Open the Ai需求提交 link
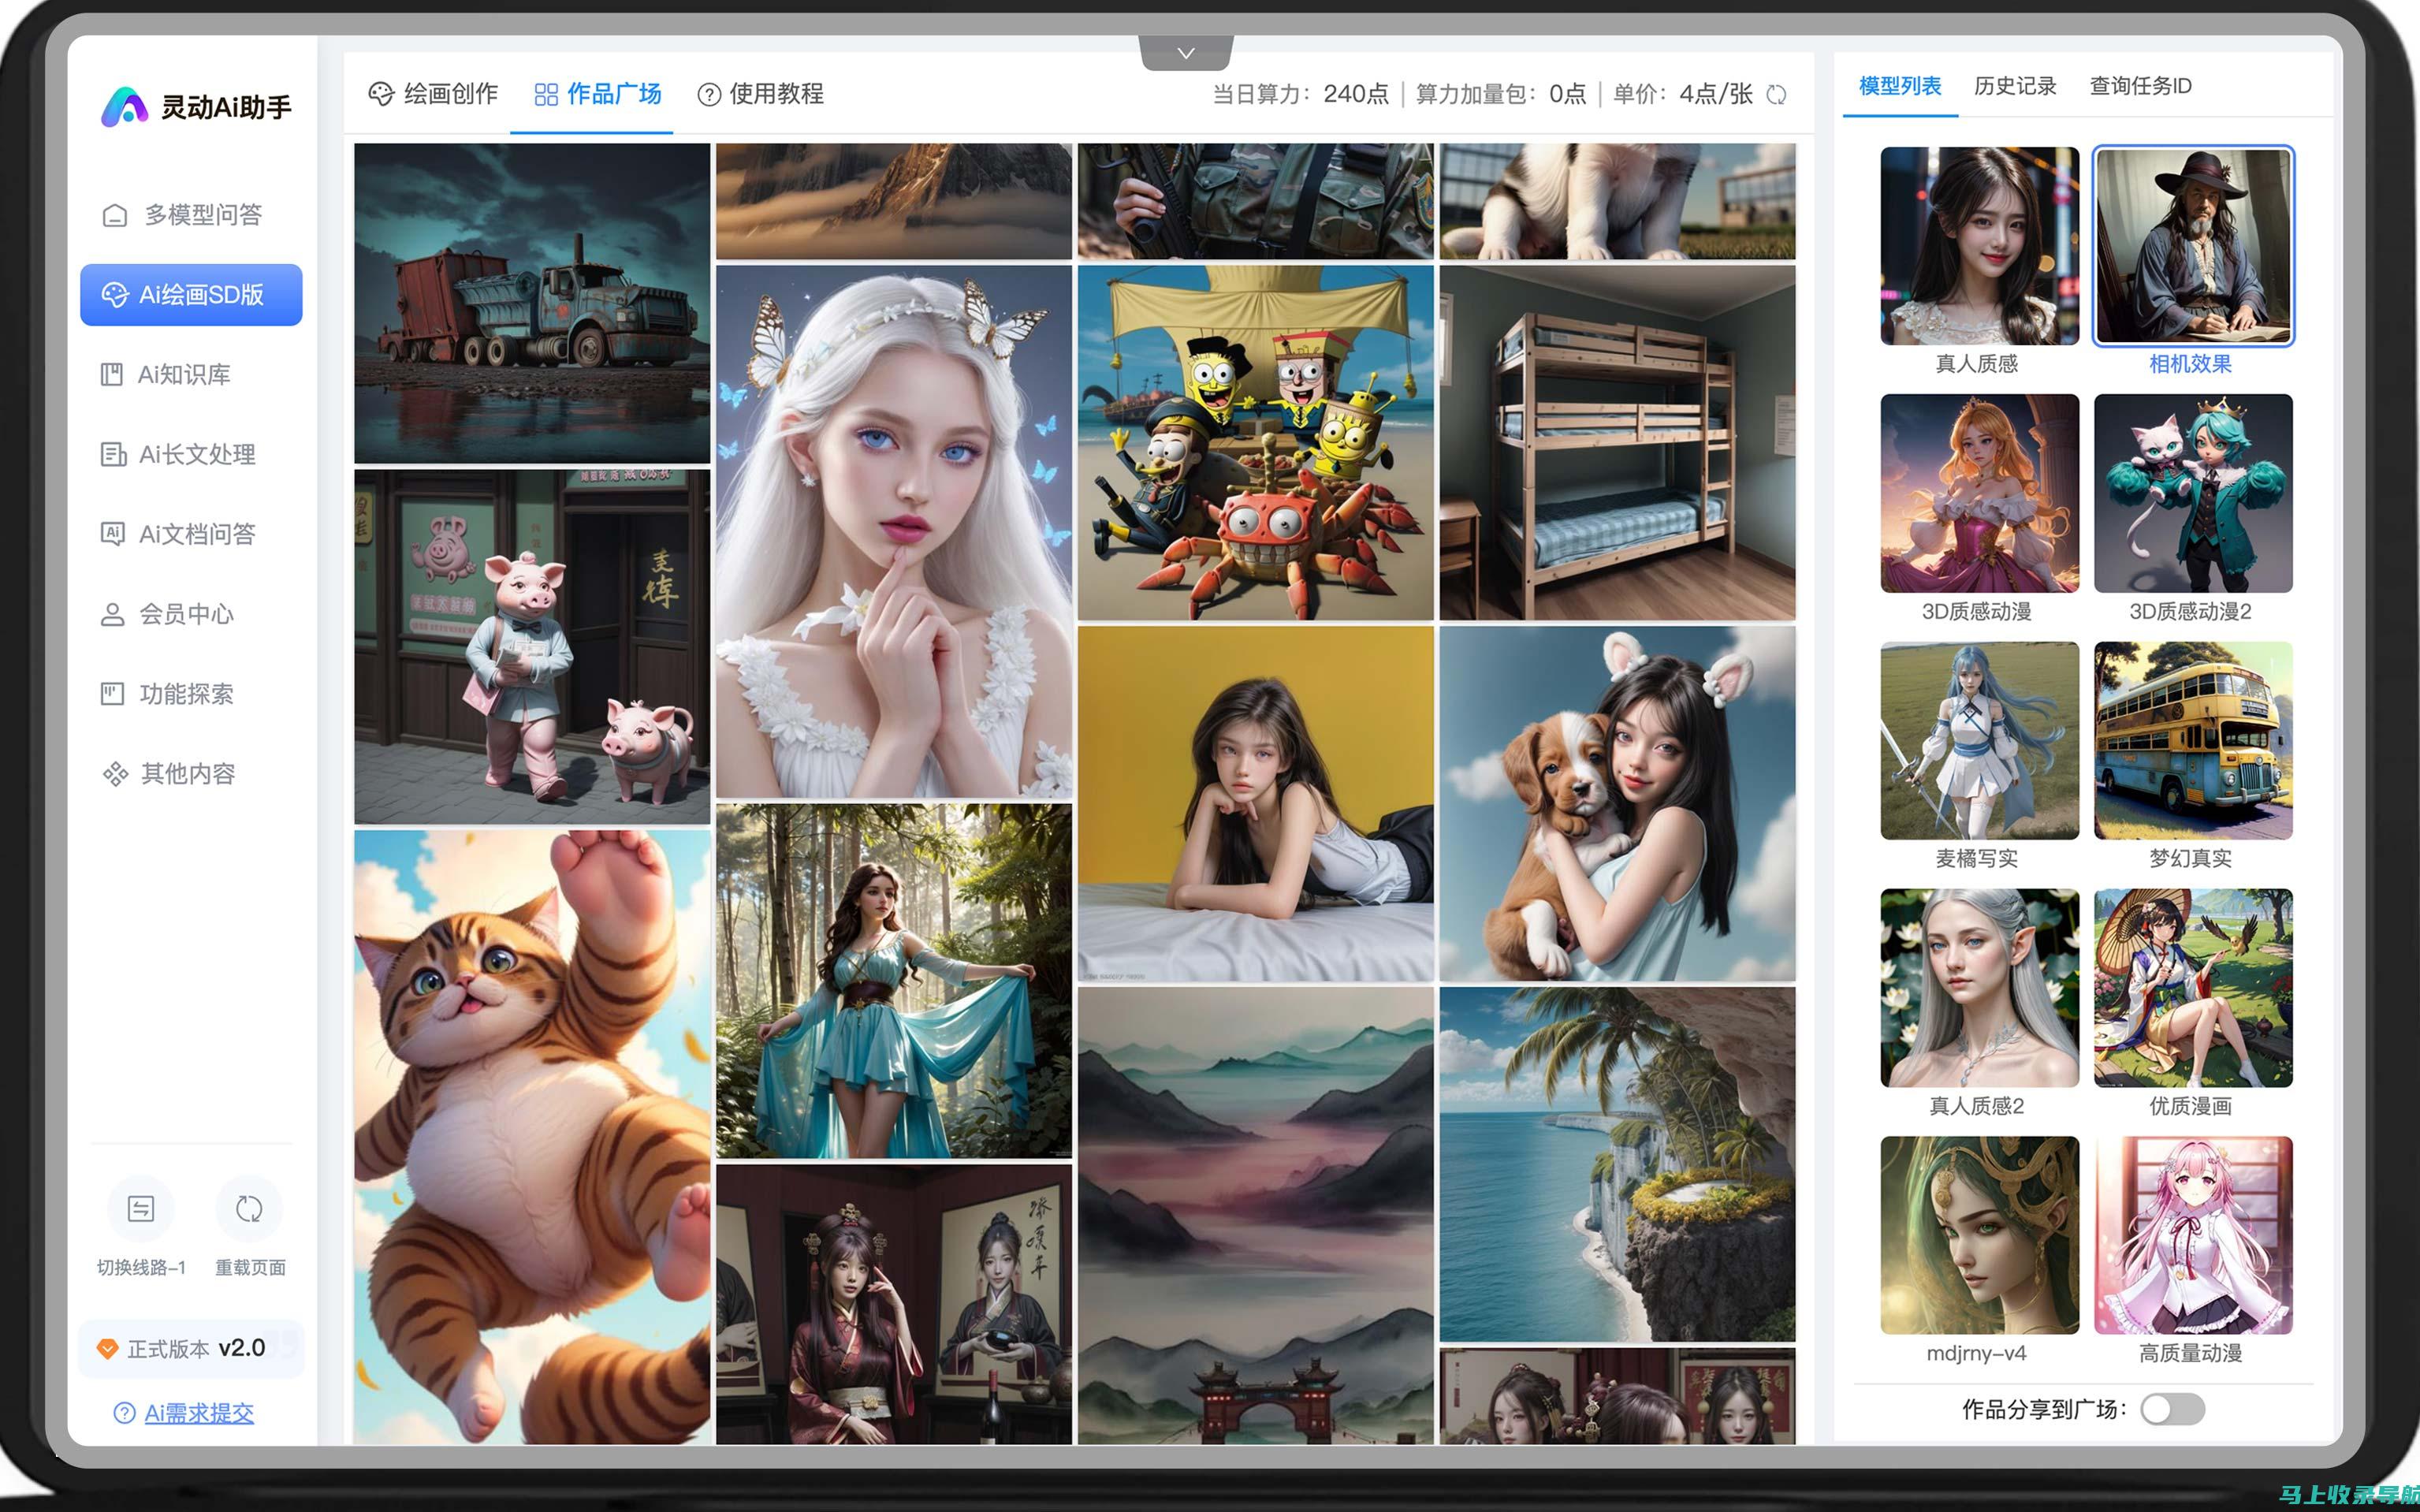 pos(199,1413)
